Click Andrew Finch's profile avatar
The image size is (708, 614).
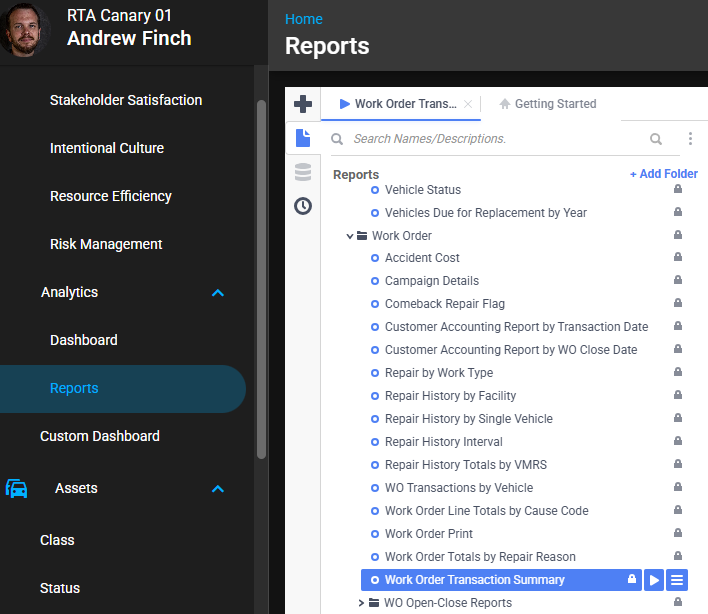[x=27, y=31]
